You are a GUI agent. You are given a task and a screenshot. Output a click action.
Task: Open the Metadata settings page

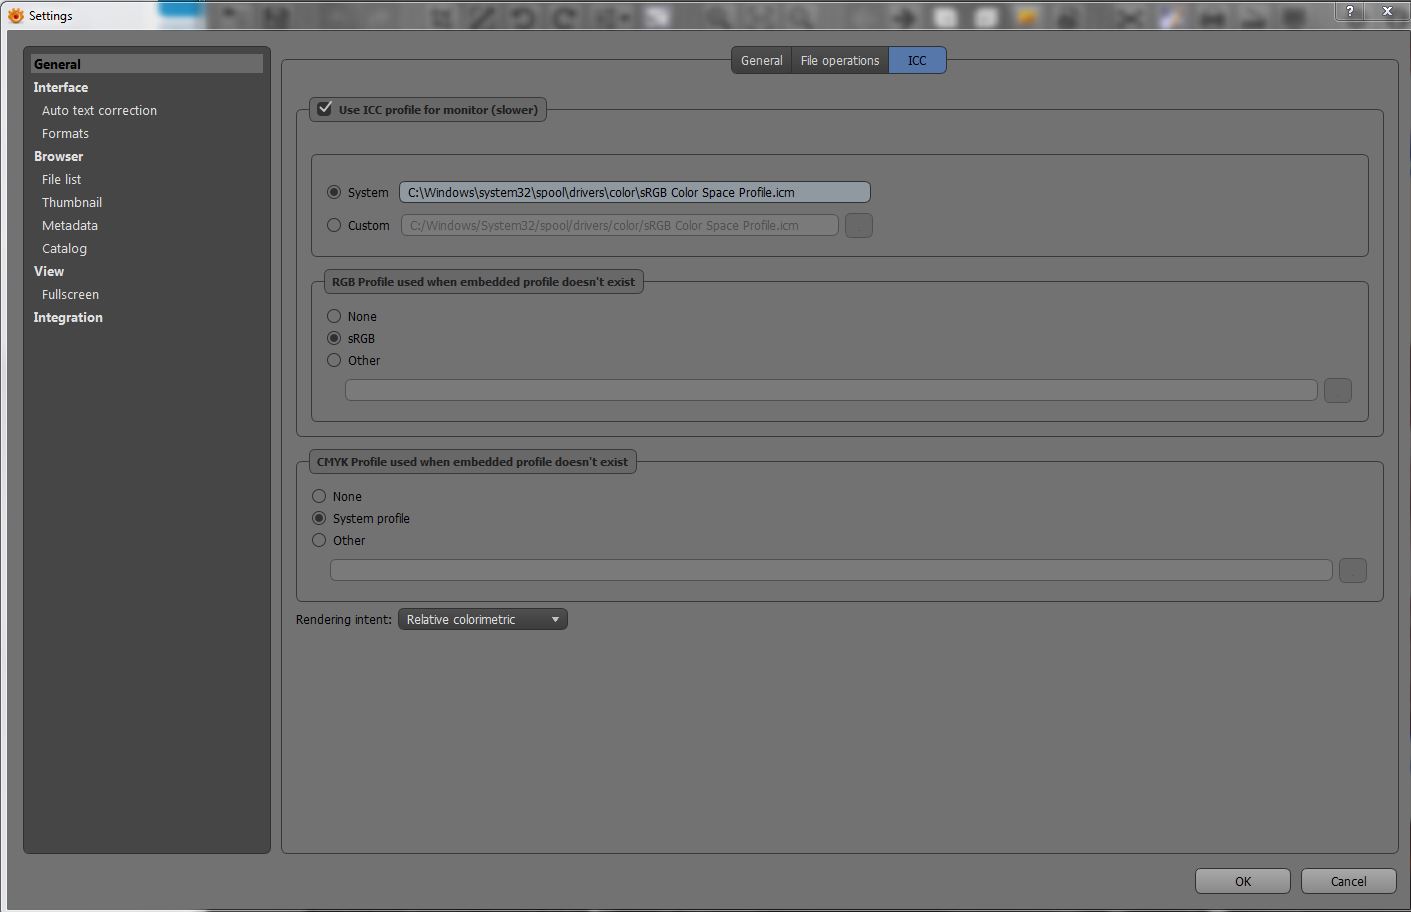70,226
